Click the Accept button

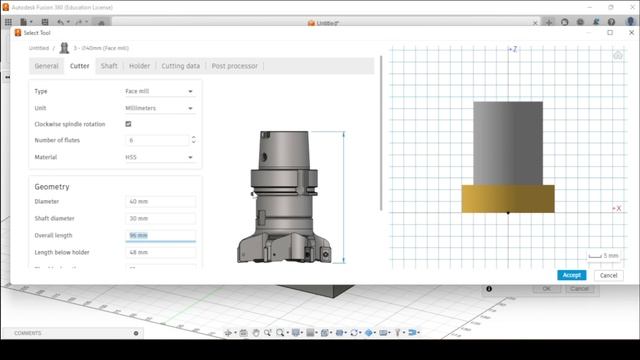[571, 275]
